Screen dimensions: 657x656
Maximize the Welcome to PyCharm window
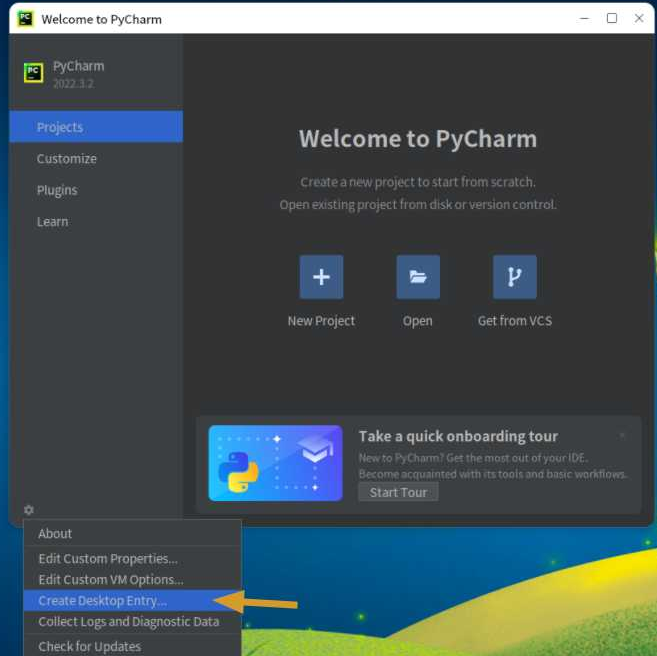click(x=612, y=18)
